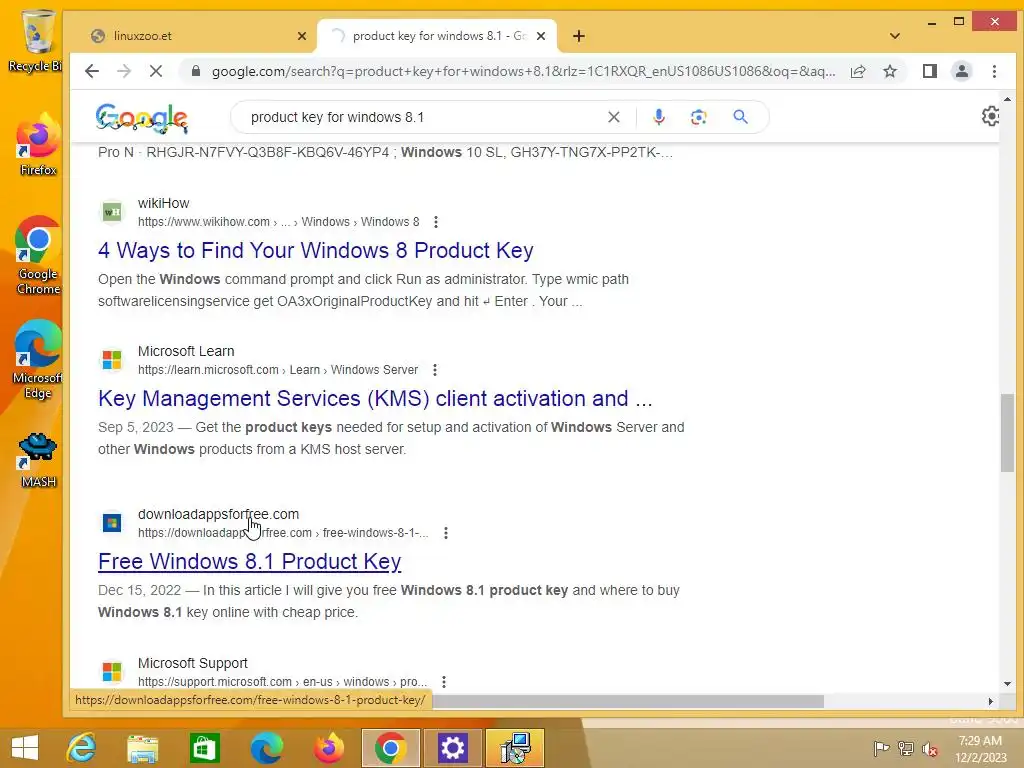Viewport: 1024px width, 768px height.
Task: Close the linuxzoo.et tab
Action: 302,36
